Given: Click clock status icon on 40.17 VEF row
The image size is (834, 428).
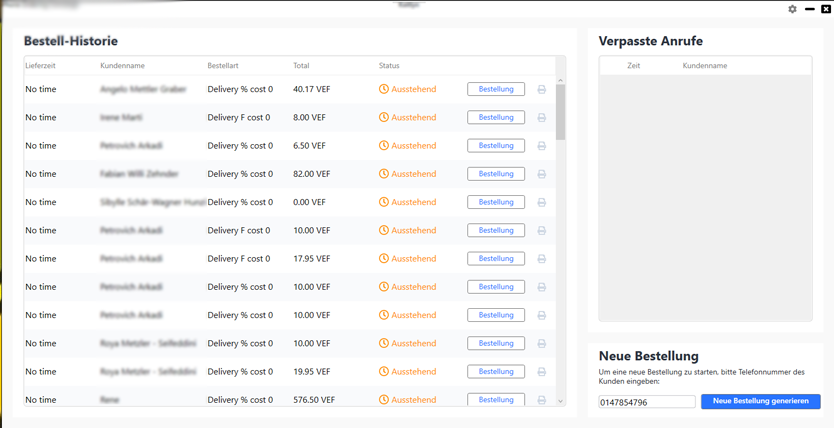Looking at the screenshot, I should (384, 89).
